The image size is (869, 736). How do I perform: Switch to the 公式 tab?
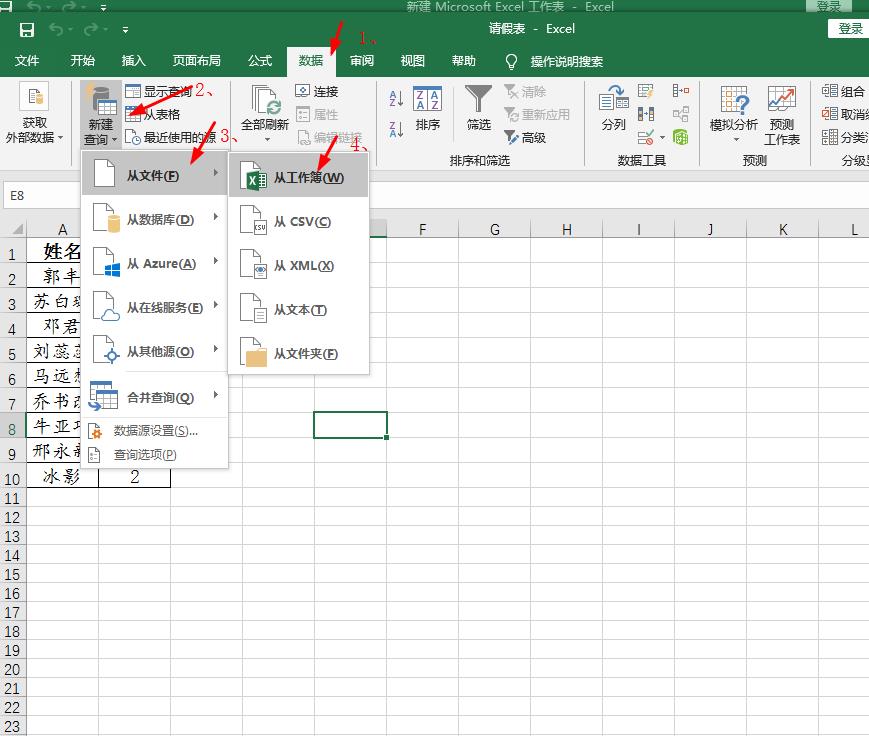pyautogui.click(x=260, y=60)
